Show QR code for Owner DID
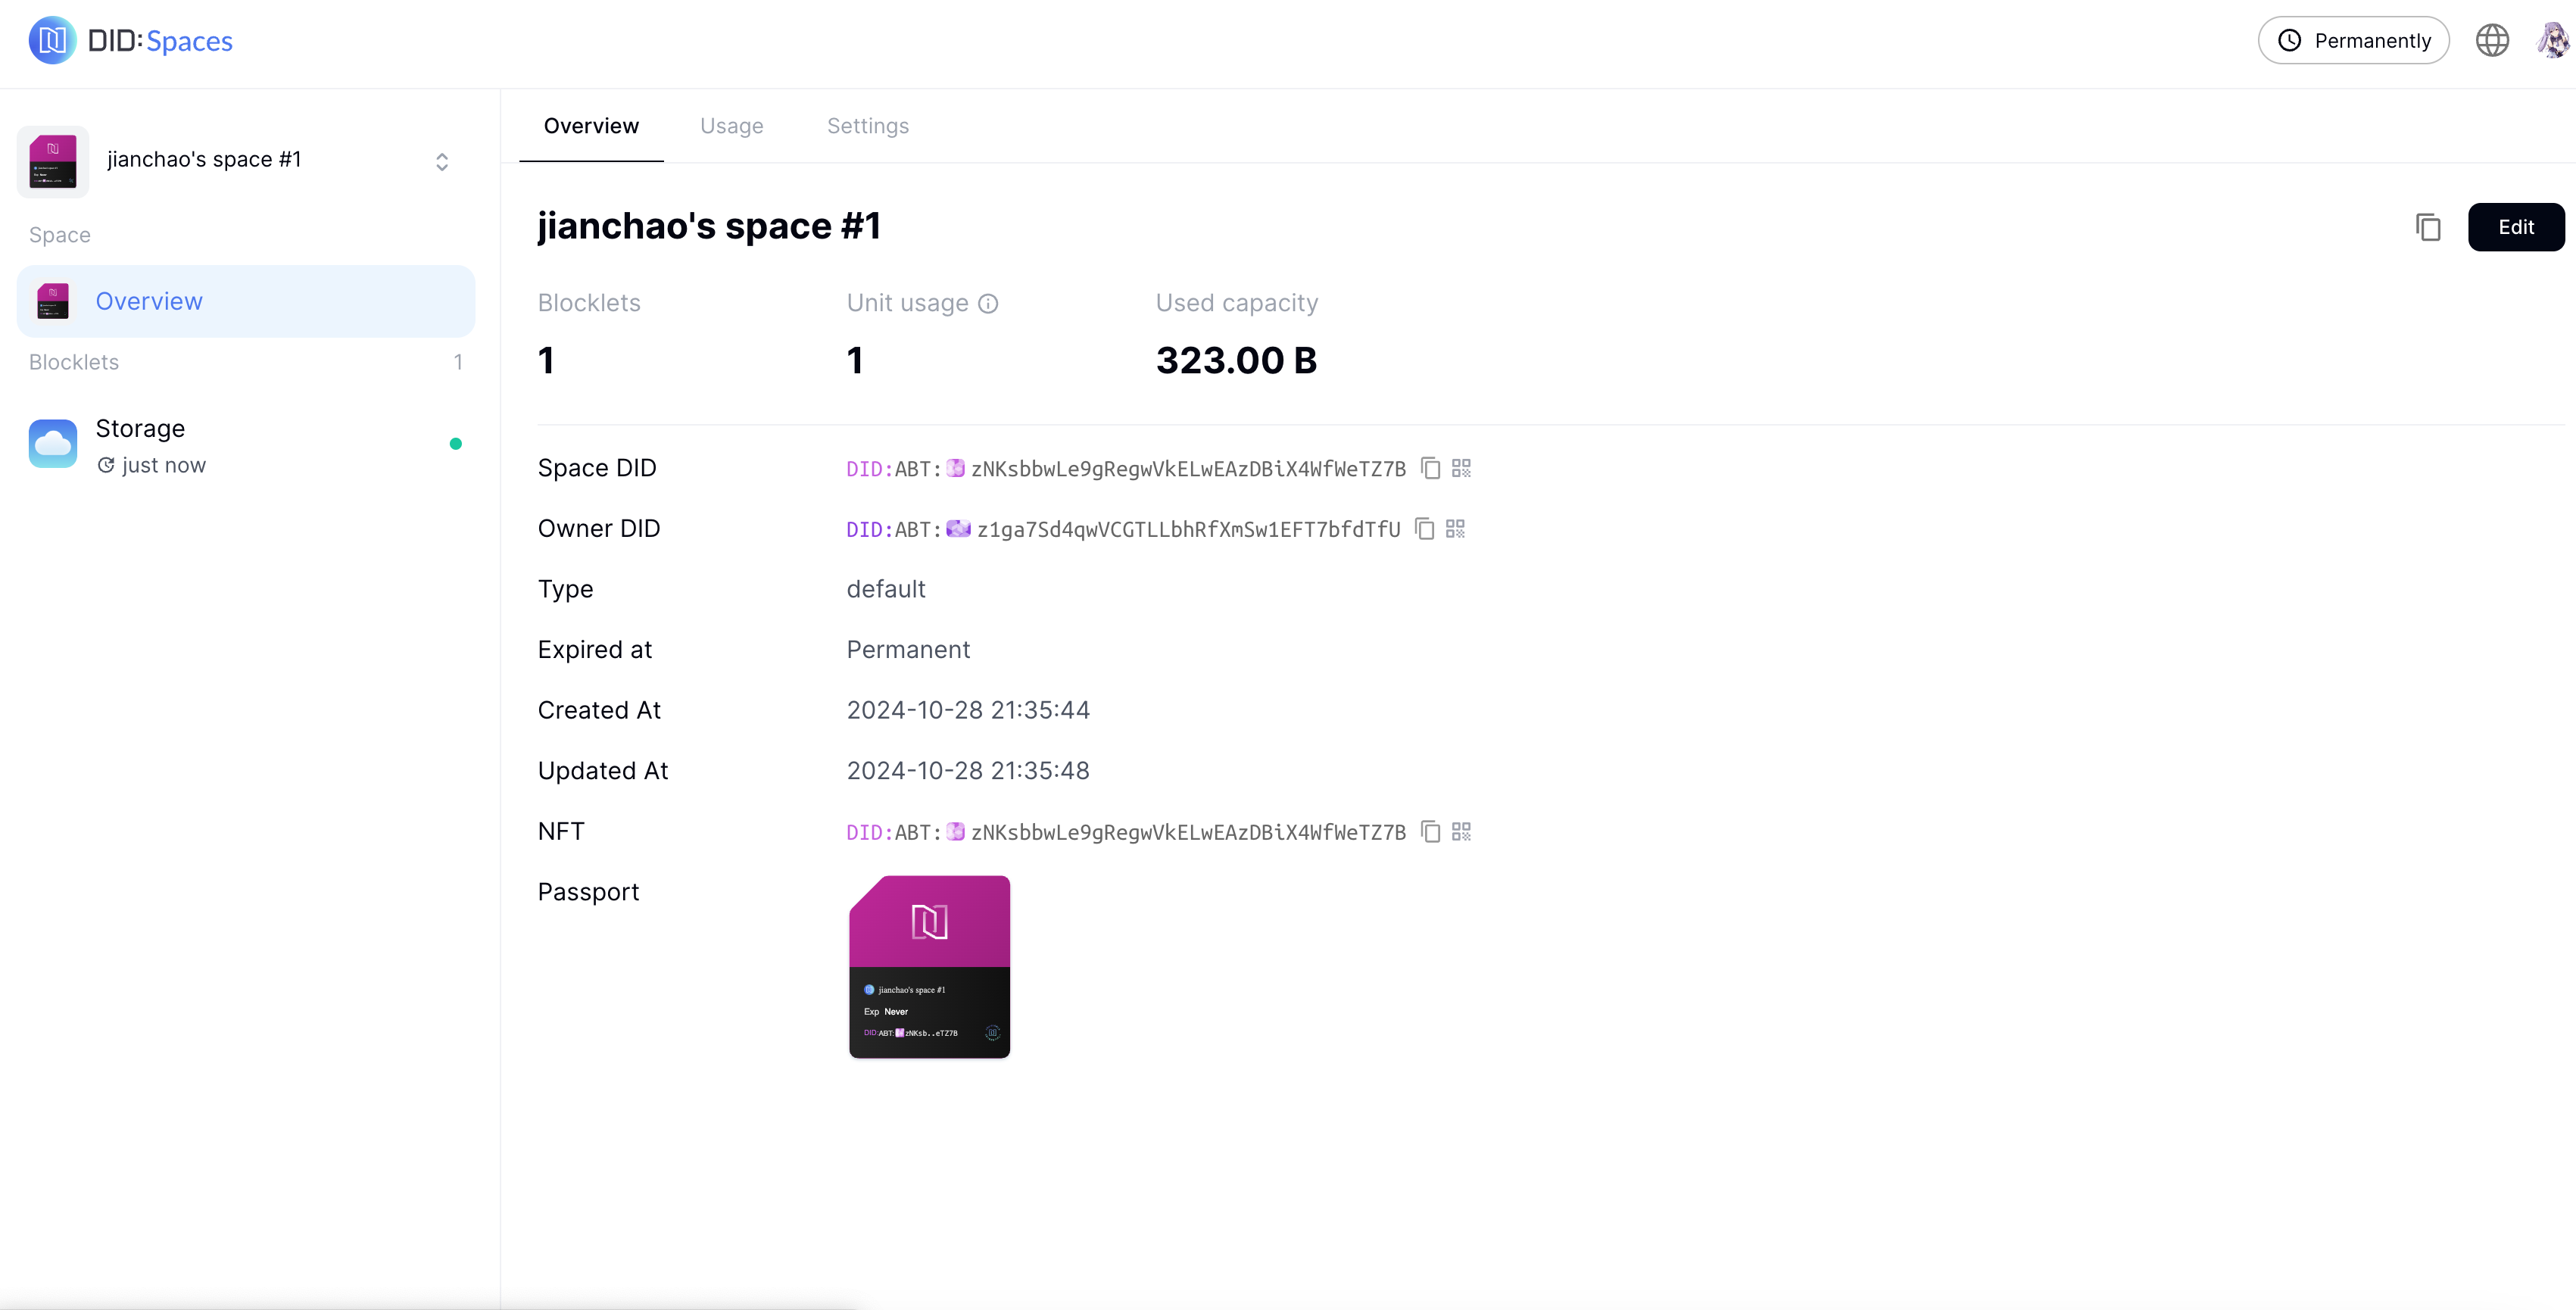Screen dimensions: 2576x1310 tap(1455, 529)
